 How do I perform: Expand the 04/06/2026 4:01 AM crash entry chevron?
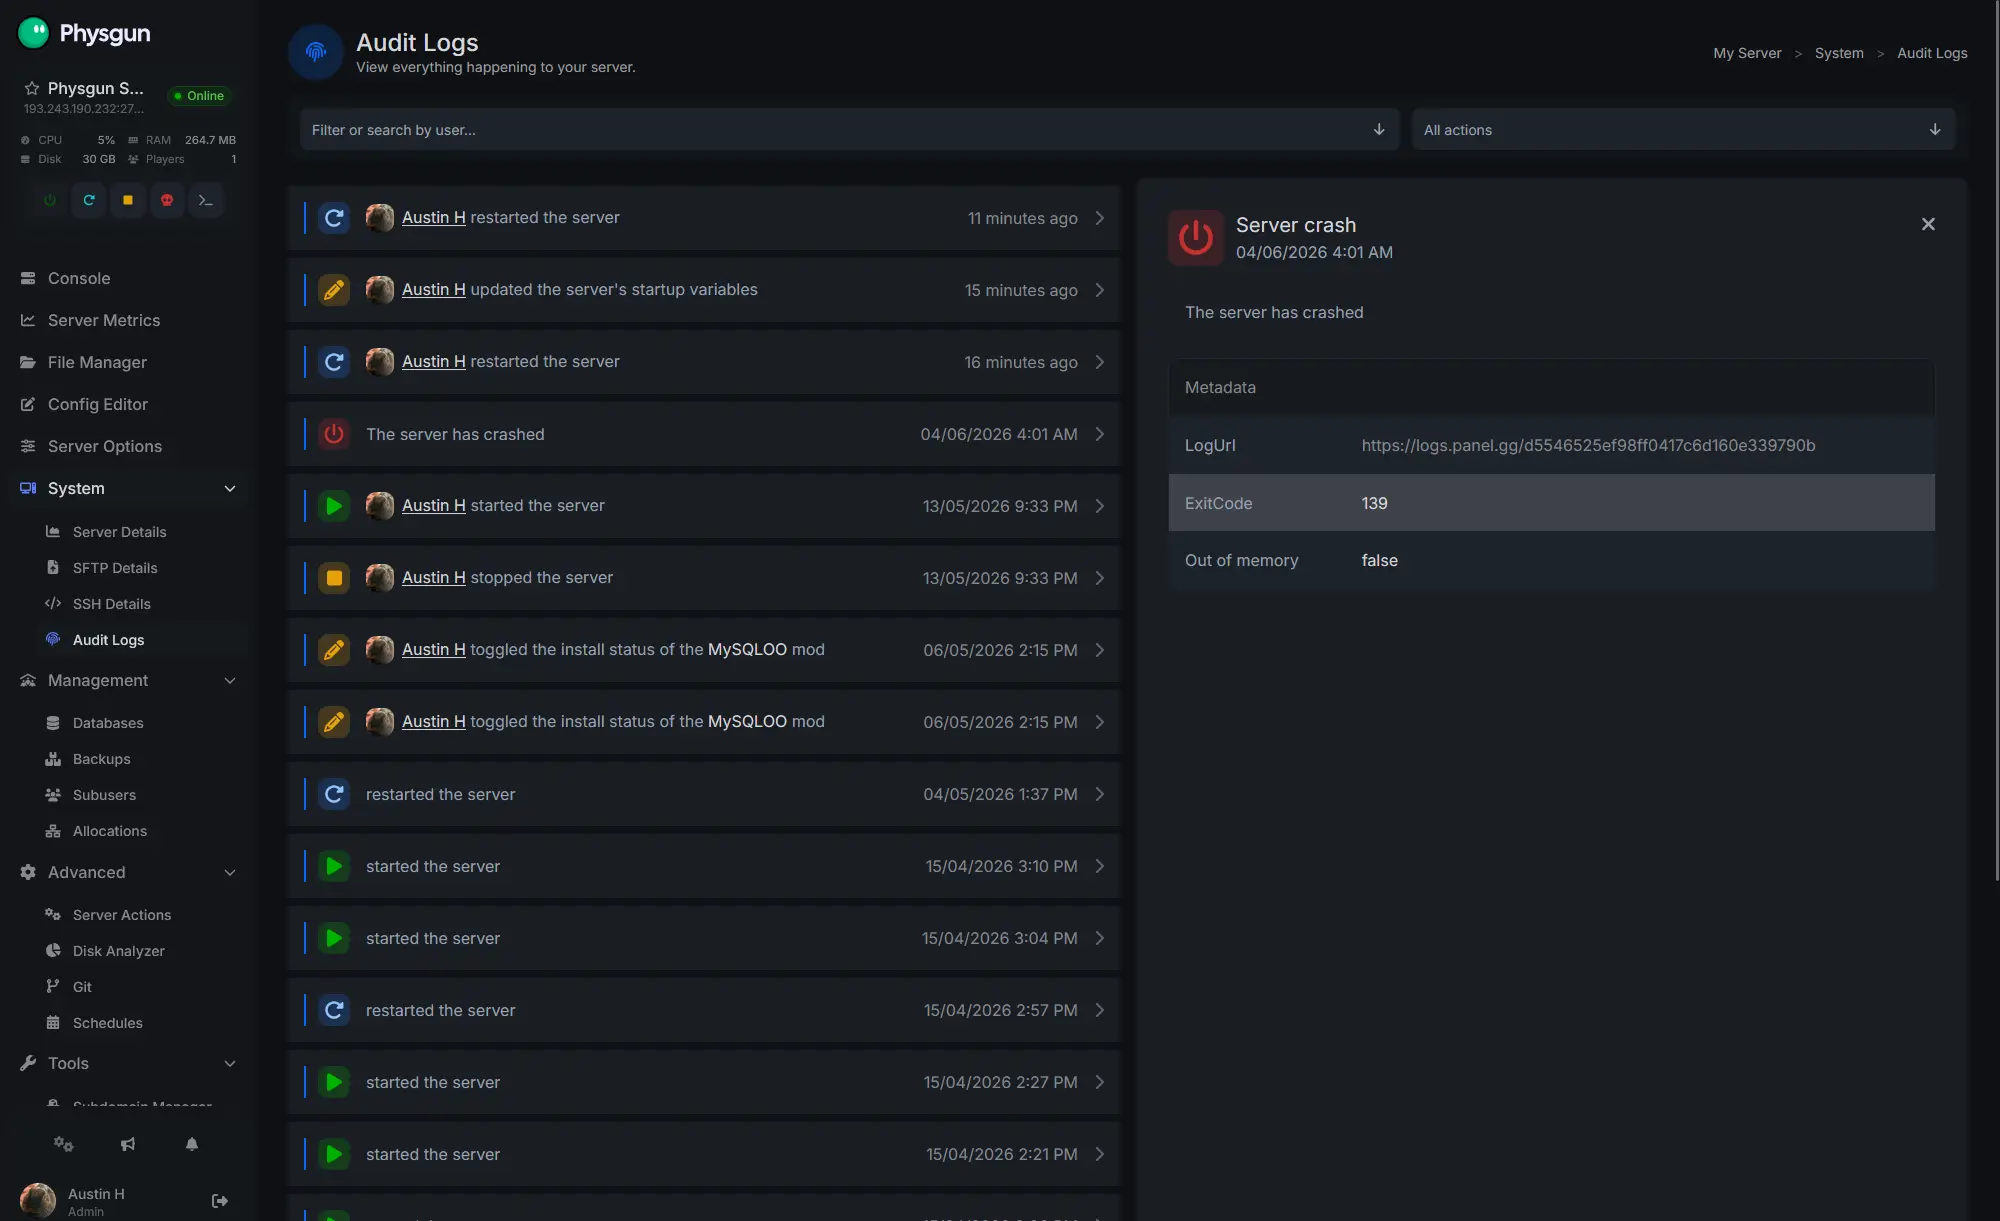(1100, 434)
